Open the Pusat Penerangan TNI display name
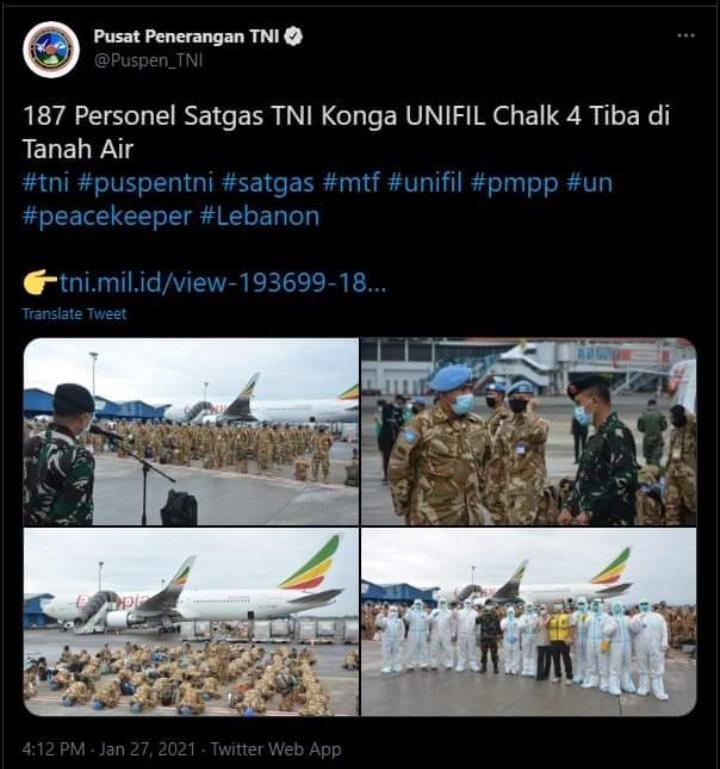The height and width of the screenshot is (769, 720). (186, 36)
